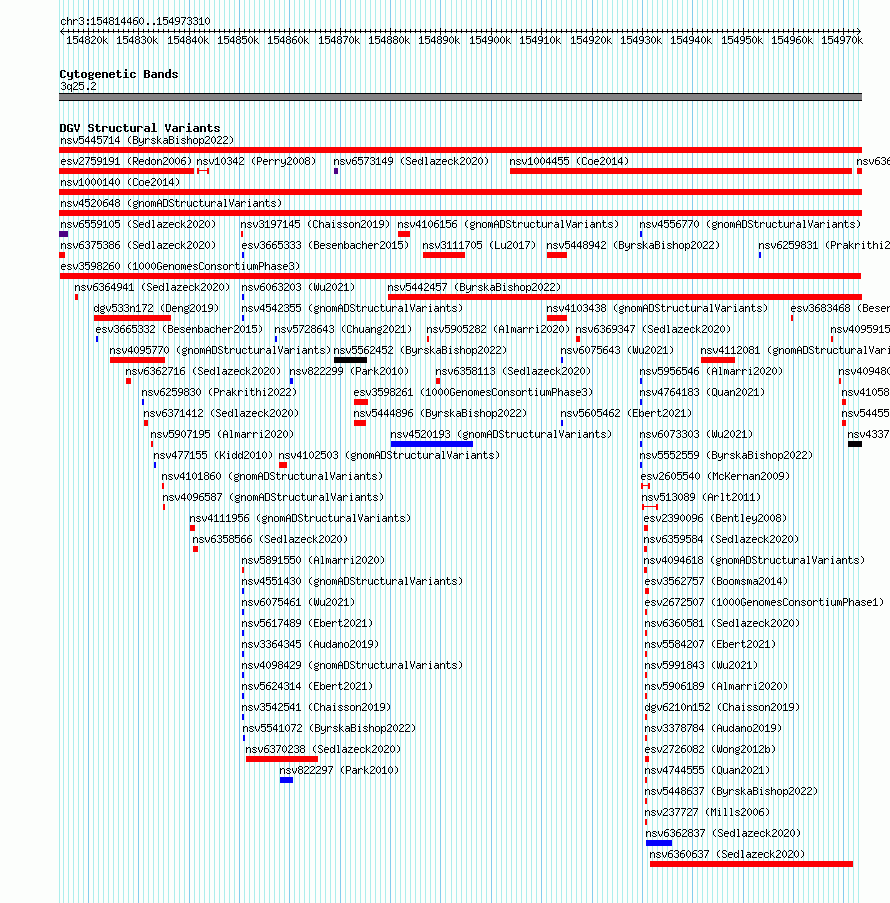Select nsv4103438 gnomAD variant label
This screenshot has height=903, width=890.
point(657,309)
